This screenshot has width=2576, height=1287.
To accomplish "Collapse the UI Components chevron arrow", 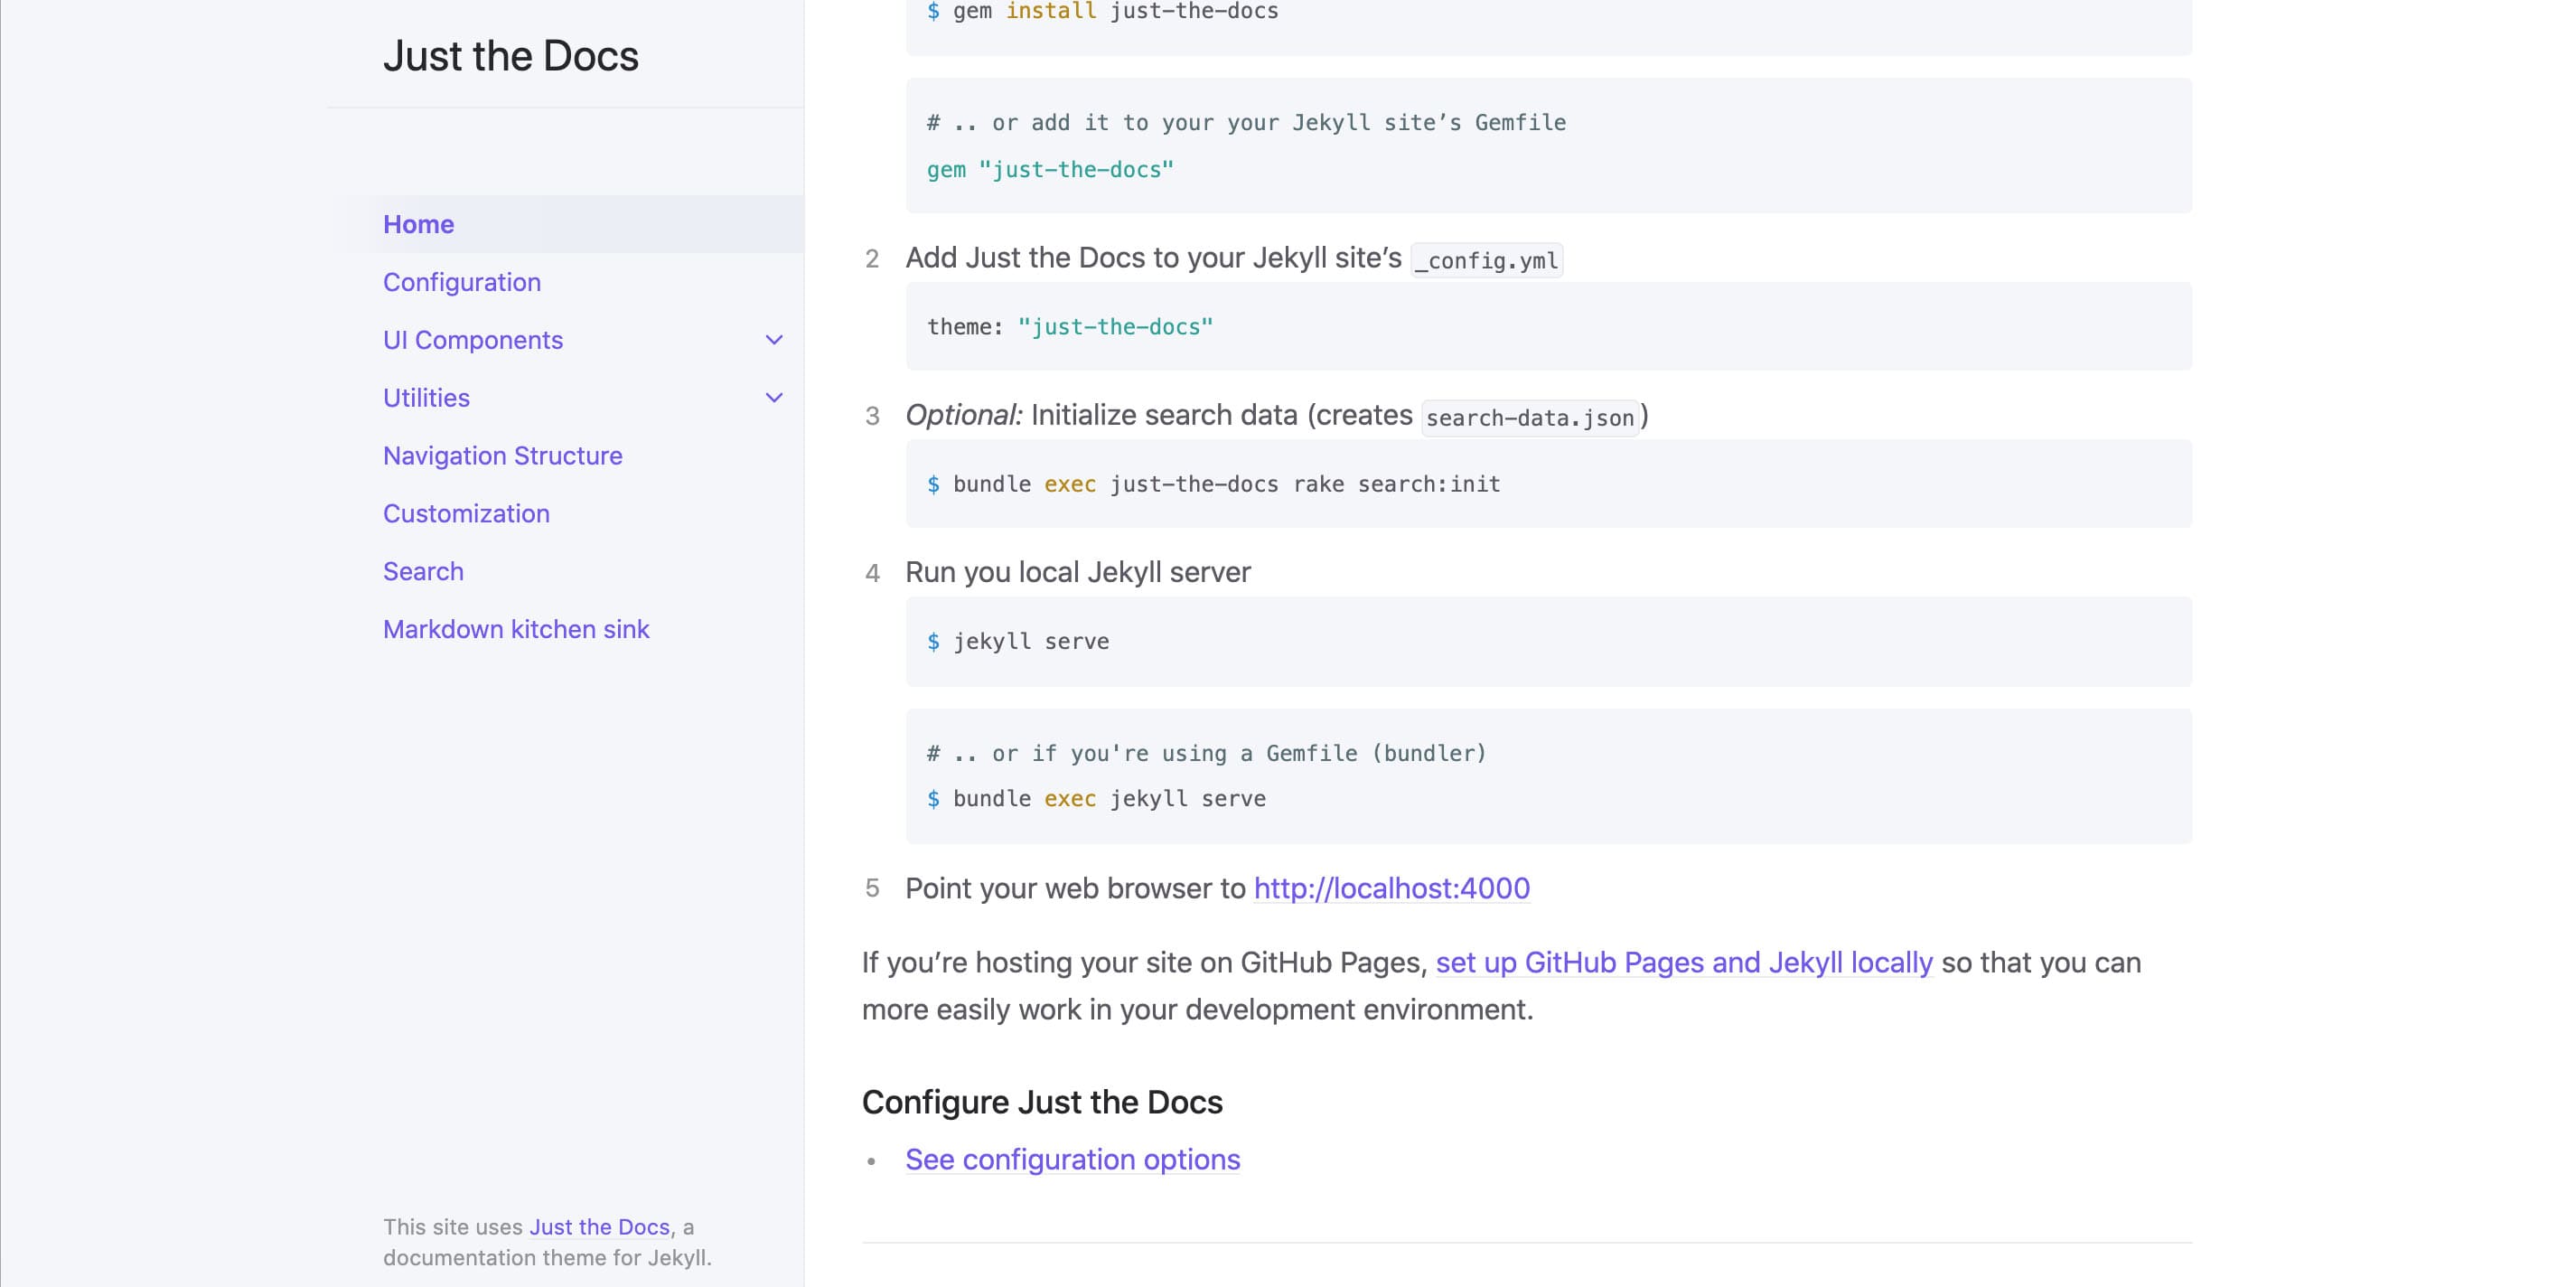I will point(773,340).
